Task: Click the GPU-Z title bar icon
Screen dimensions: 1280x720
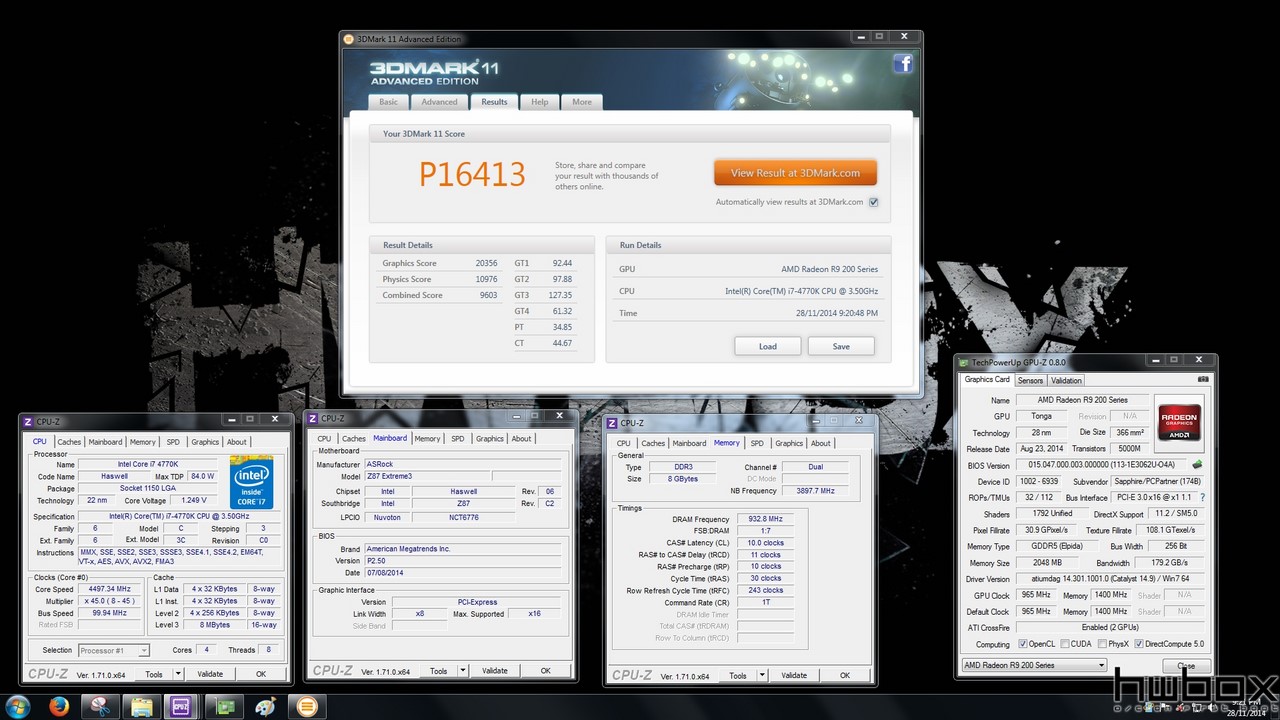Action: click(x=964, y=362)
